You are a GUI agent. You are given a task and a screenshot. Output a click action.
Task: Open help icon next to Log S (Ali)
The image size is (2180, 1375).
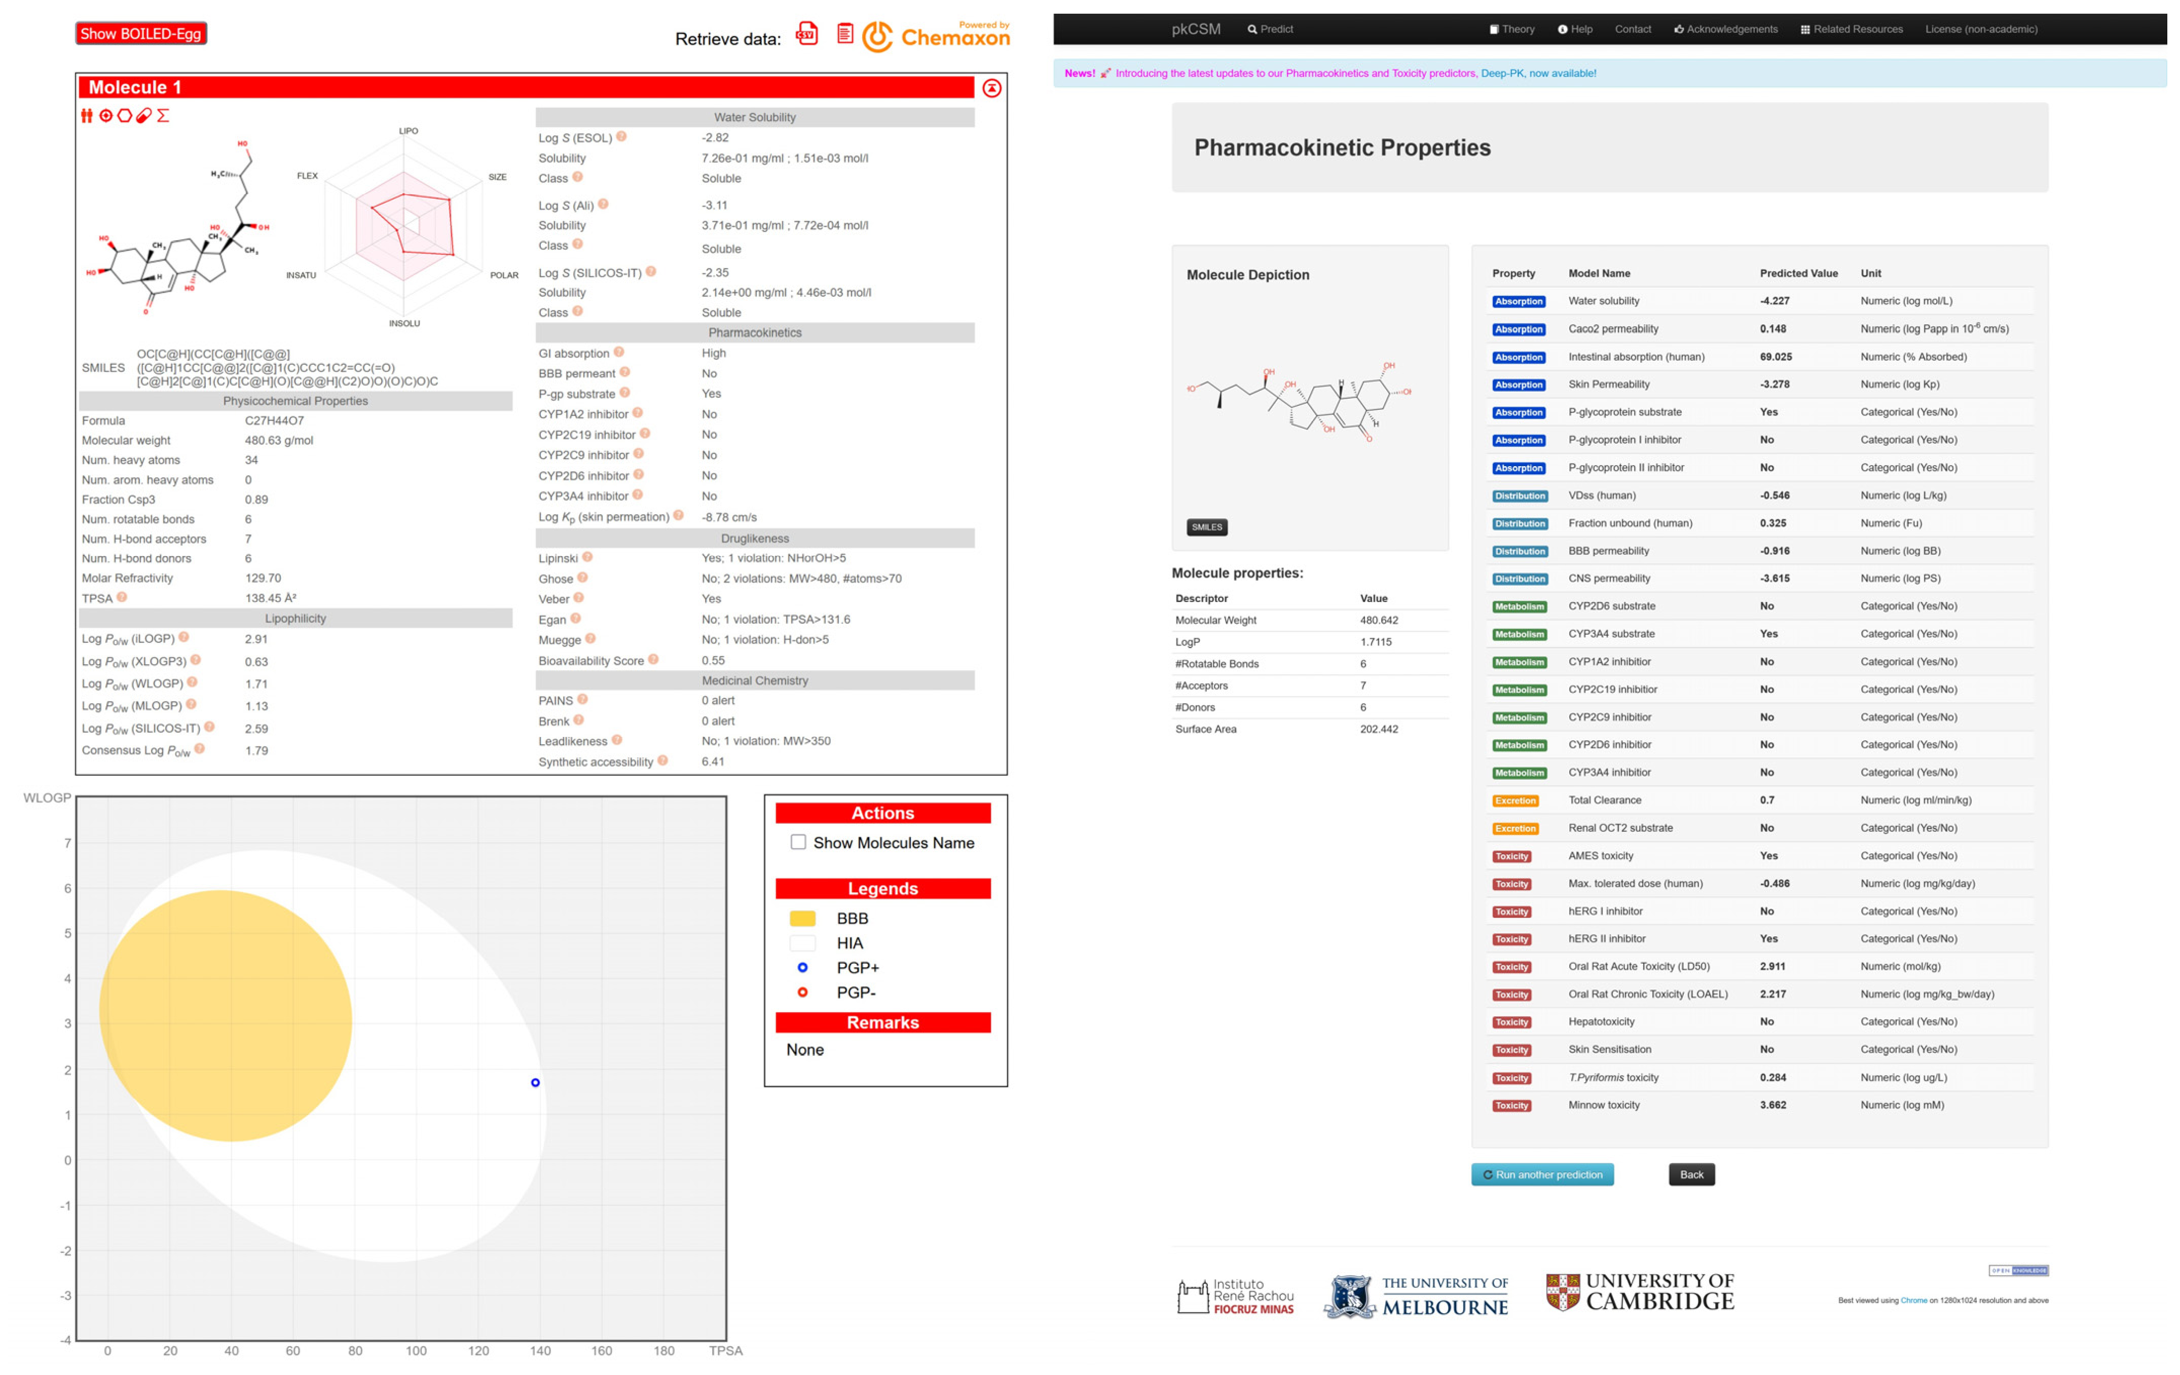coord(603,204)
